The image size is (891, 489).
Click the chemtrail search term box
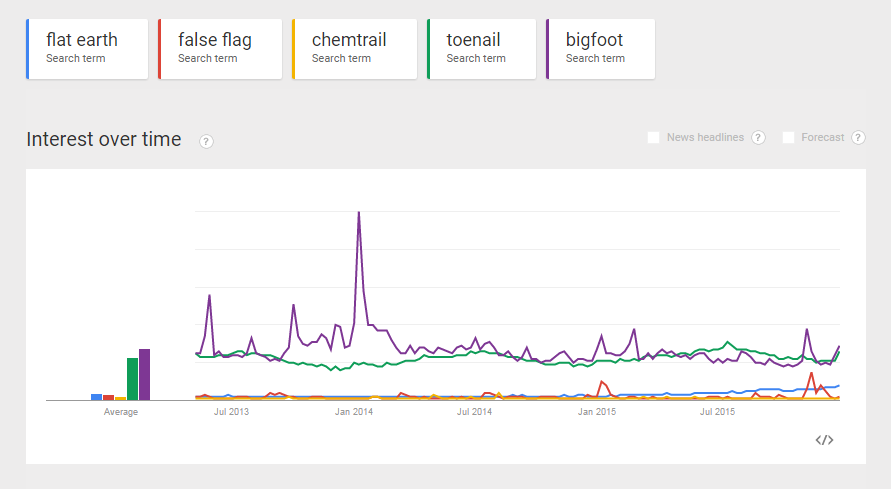(x=354, y=48)
